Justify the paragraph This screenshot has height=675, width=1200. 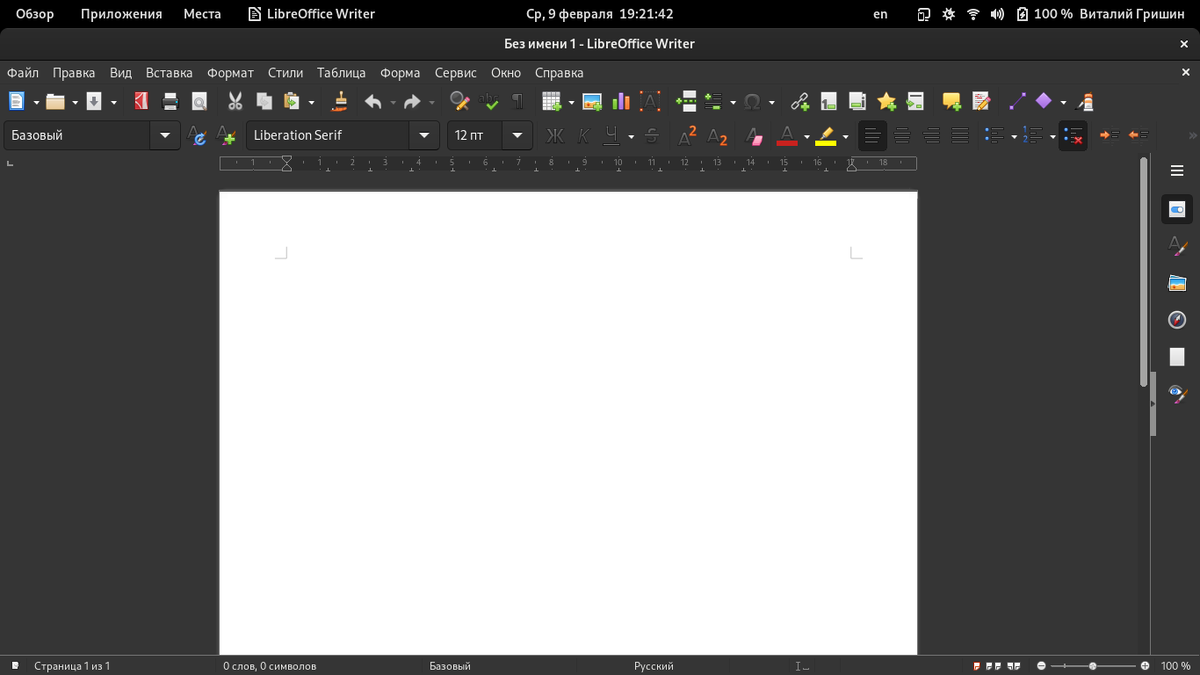pos(960,135)
